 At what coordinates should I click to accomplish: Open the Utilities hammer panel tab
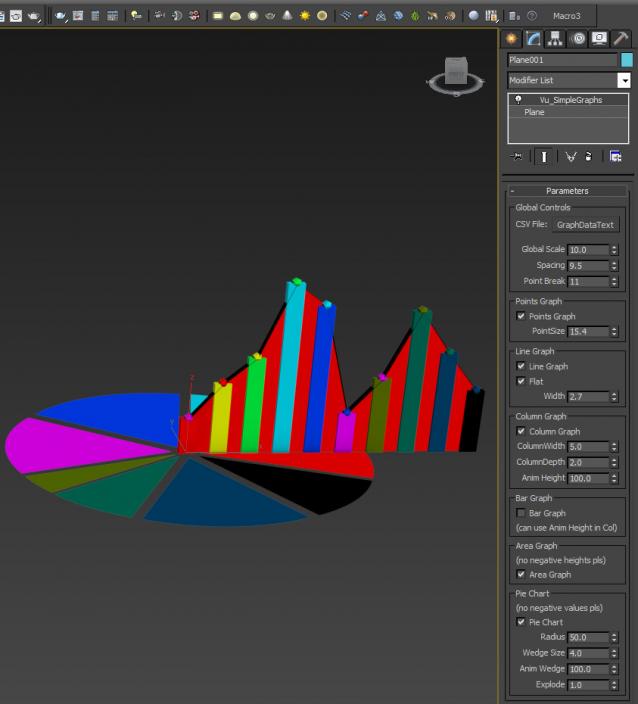[621, 38]
